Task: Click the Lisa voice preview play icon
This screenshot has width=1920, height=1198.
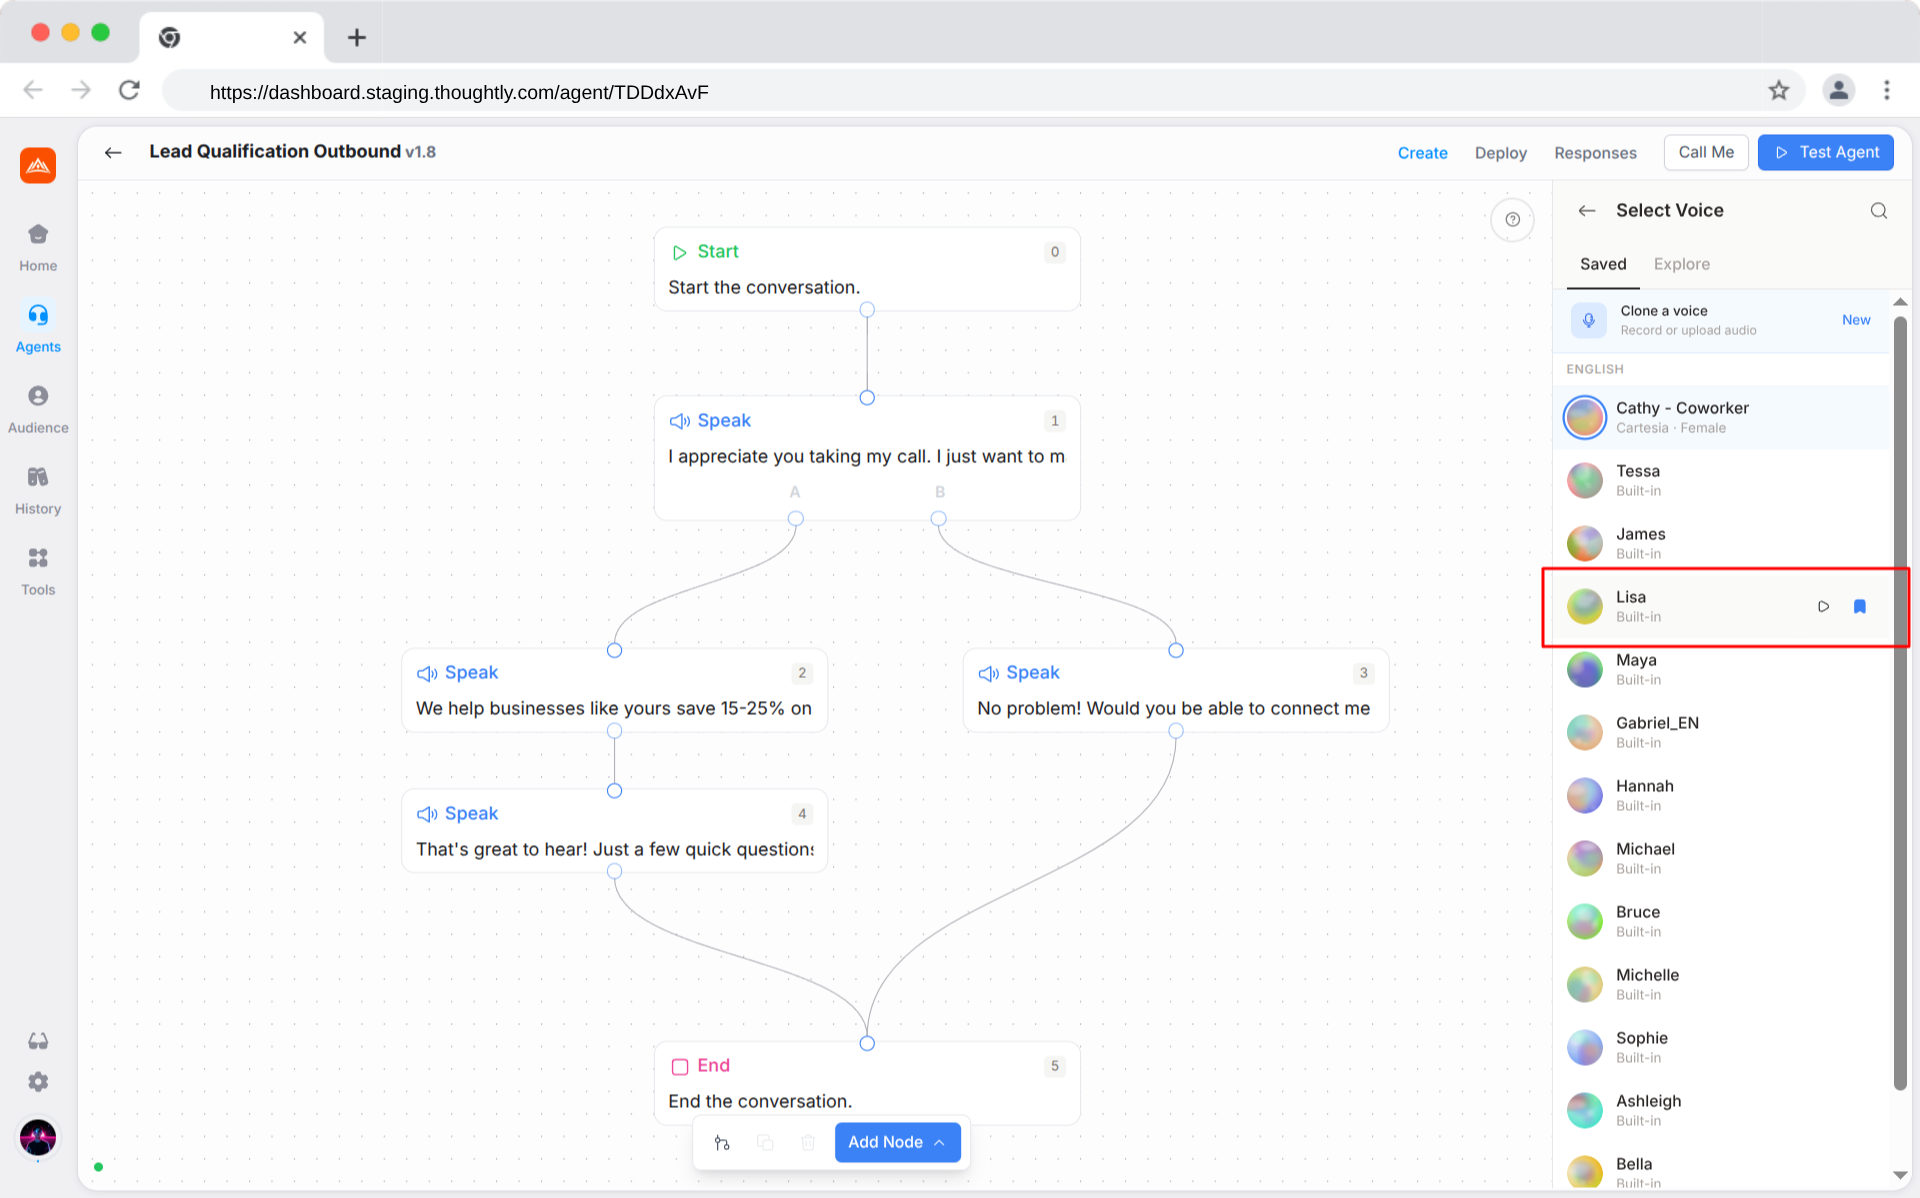Action: 1823,606
